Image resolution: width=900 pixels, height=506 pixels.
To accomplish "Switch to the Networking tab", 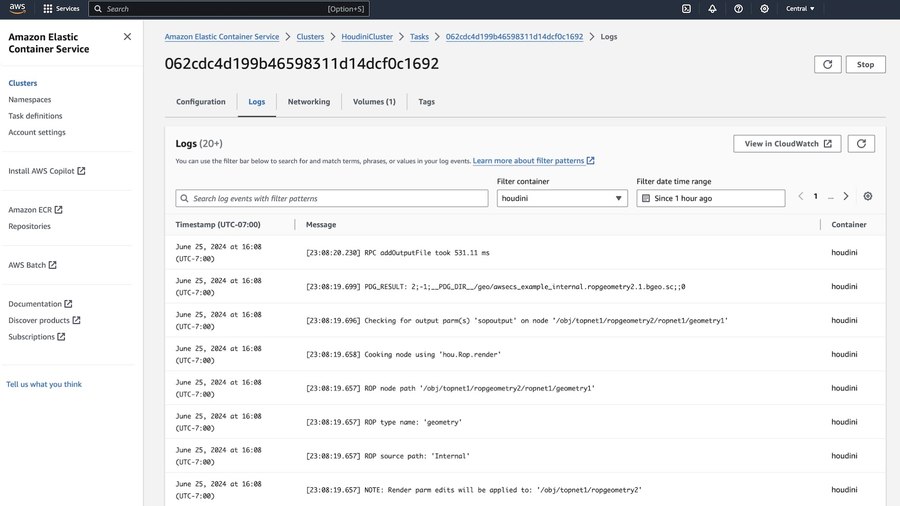I will point(309,102).
